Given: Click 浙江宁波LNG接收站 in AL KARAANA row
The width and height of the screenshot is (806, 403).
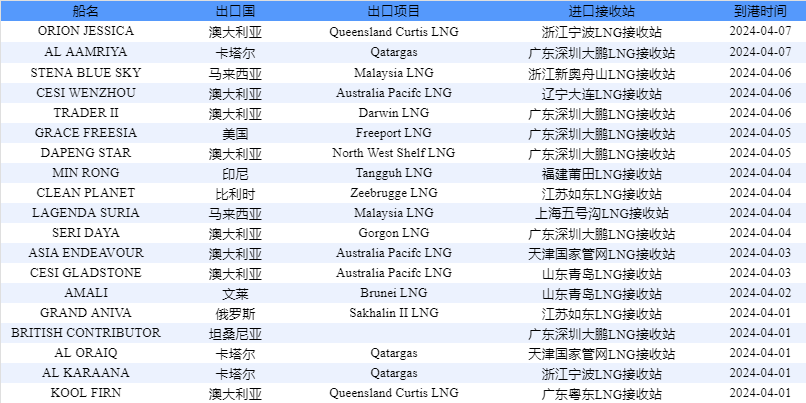Looking at the screenshot, I should click(601, 374).
